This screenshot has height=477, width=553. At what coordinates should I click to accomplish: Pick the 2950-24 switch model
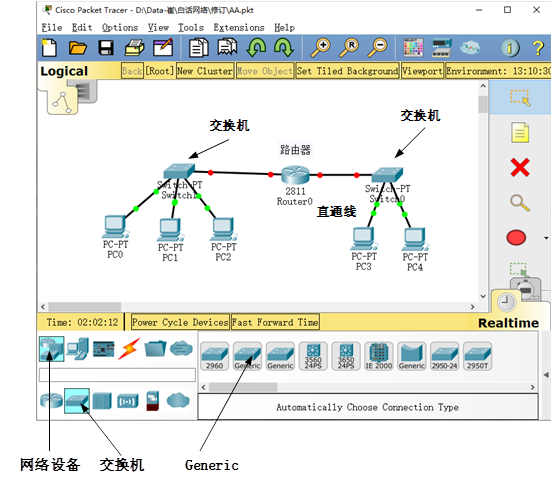[444, 356]
